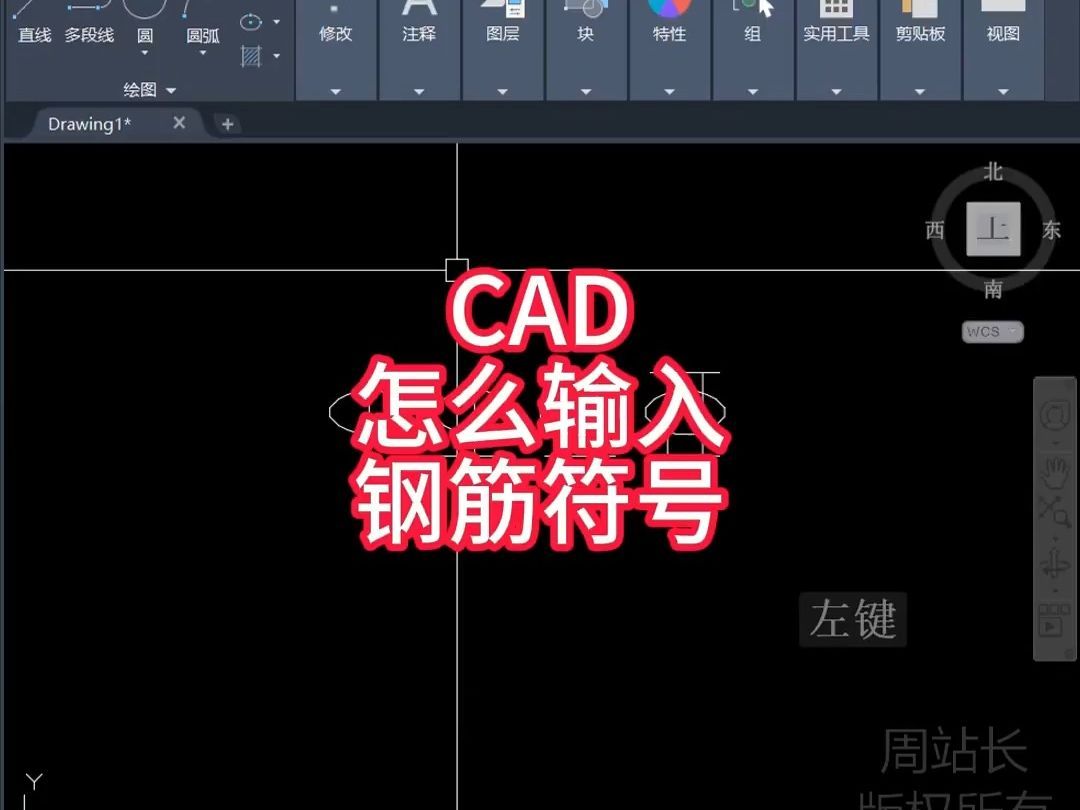Rotate view to 南 (South) on ViewCube
This screenshot has height=810, width=1080.
pyautogui.click(x=993, y=289)
